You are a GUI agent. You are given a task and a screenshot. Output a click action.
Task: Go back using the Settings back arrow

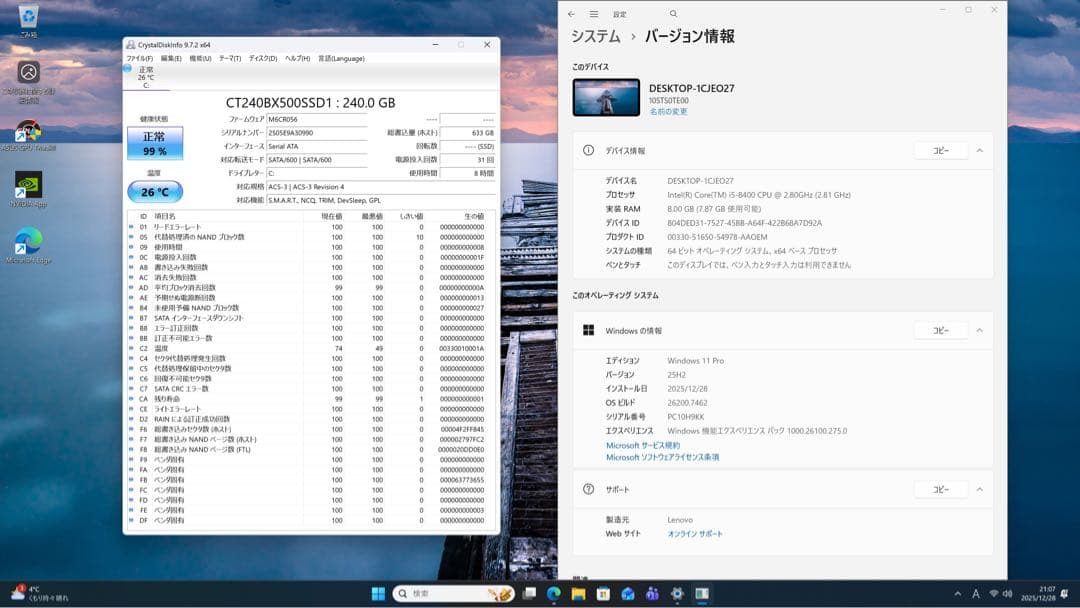(570, 14)
